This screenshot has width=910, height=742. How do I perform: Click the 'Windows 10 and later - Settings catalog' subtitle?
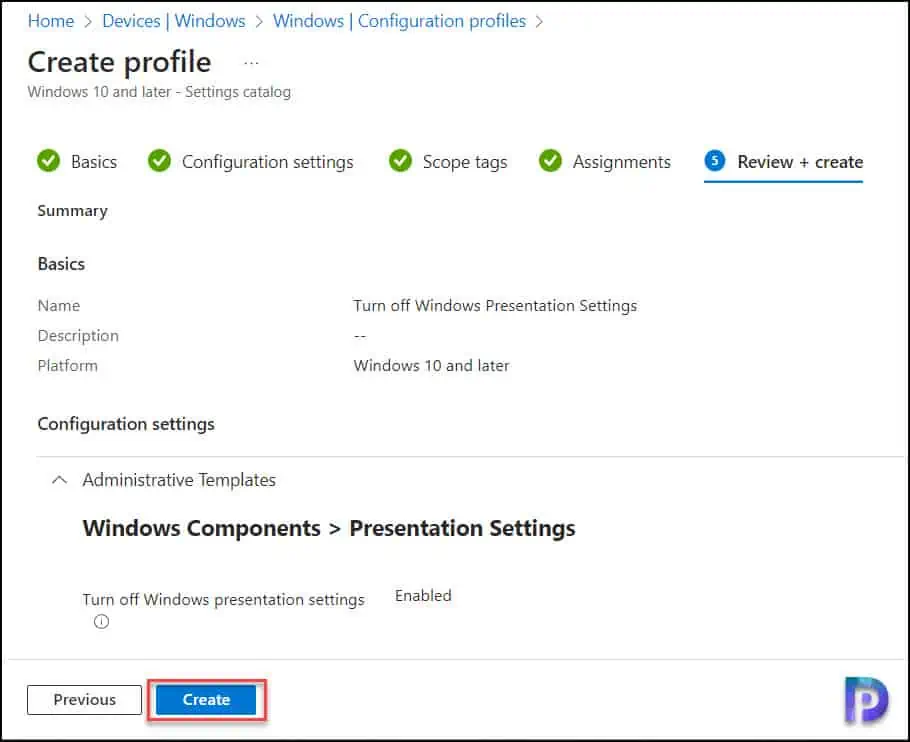pyautogui.click(x=159, y=92)
